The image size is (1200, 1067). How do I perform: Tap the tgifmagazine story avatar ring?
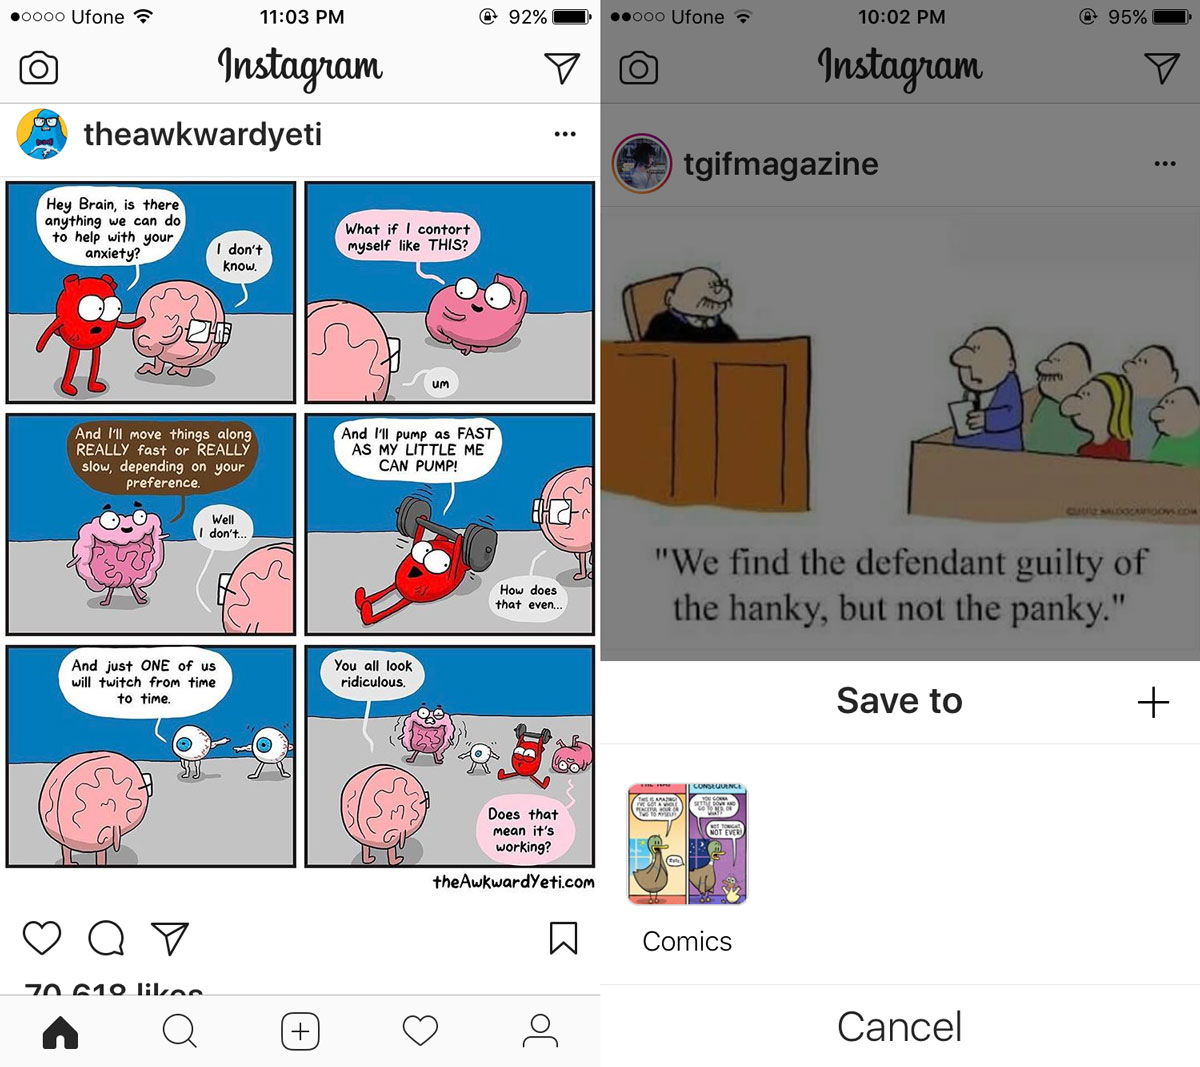pyautogui.click(x=642, y=163)
